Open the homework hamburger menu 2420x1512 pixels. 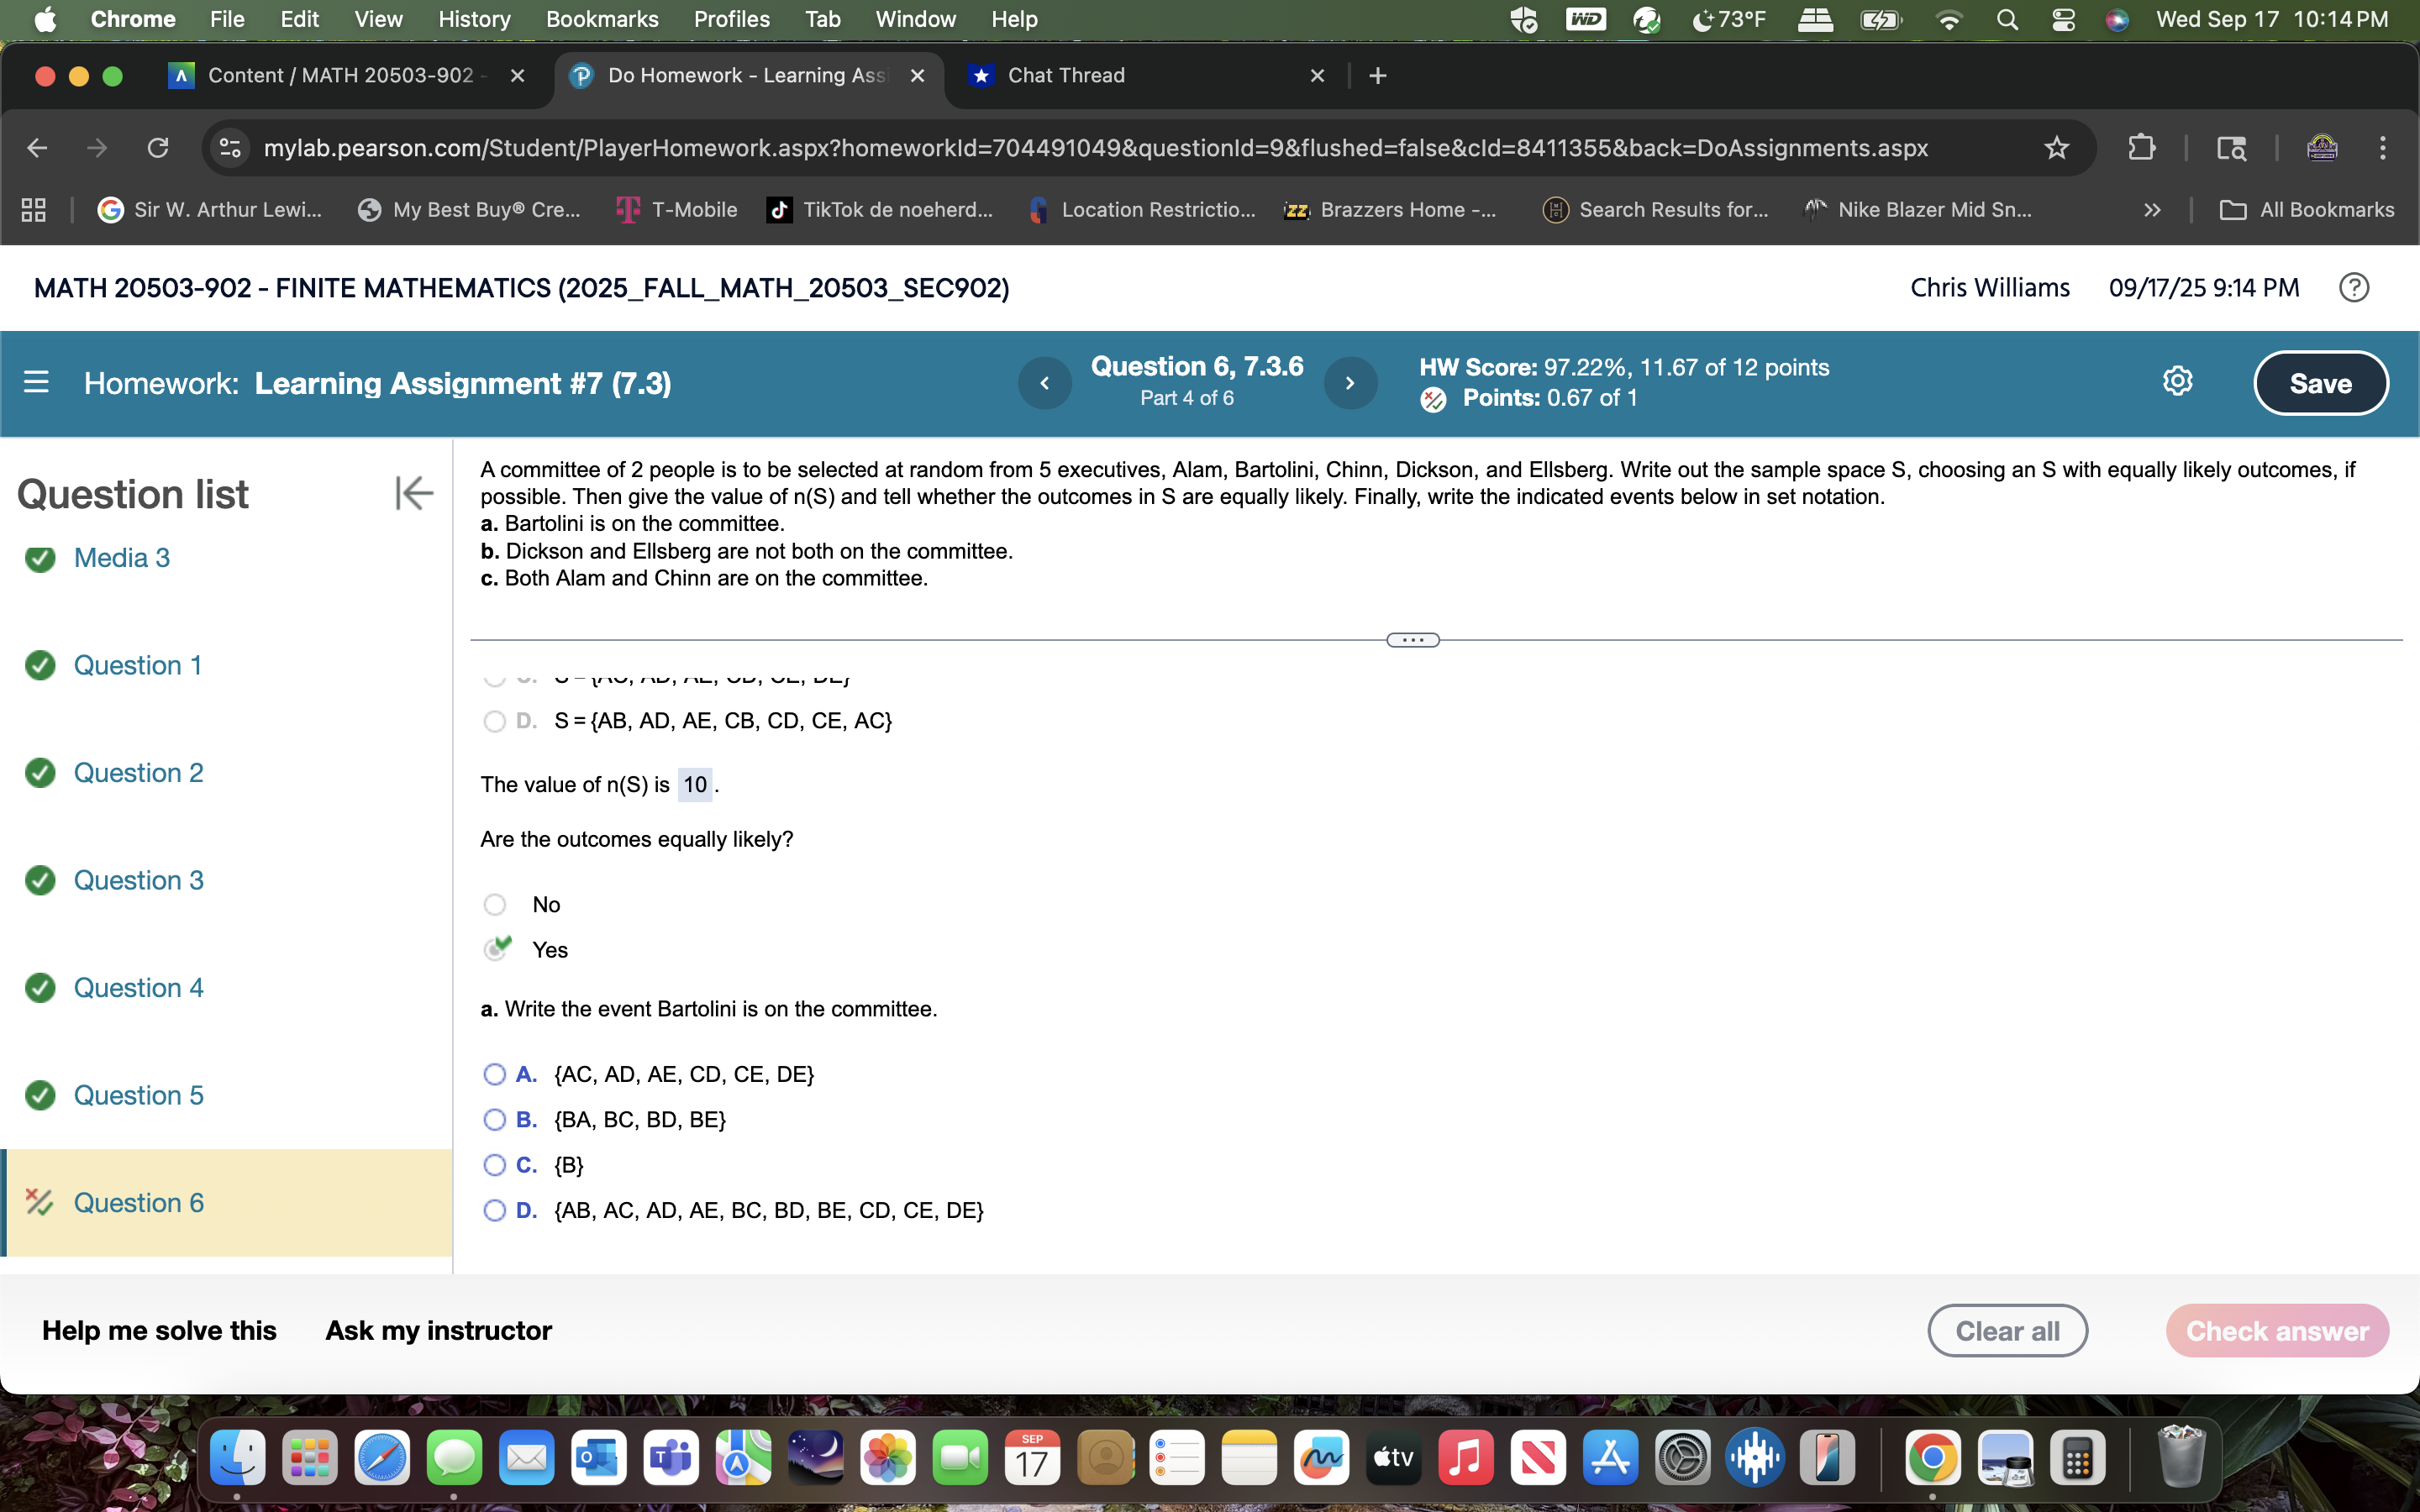click(x=37, y=382)
